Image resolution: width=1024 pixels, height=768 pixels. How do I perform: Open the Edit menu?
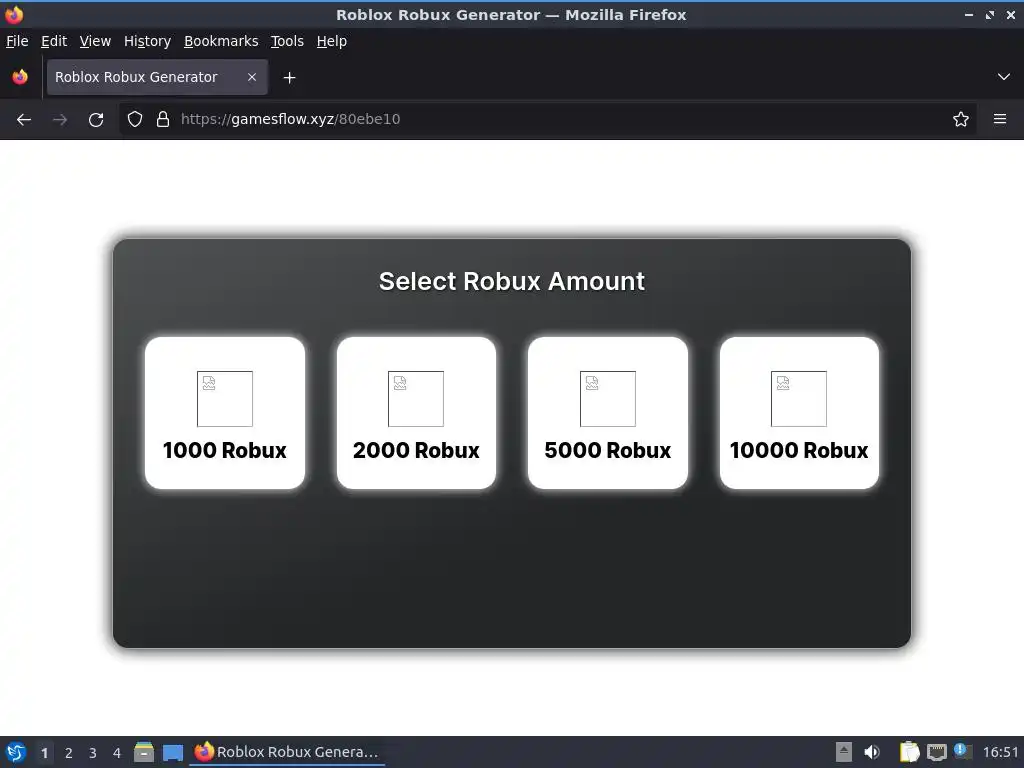[54, 41]
